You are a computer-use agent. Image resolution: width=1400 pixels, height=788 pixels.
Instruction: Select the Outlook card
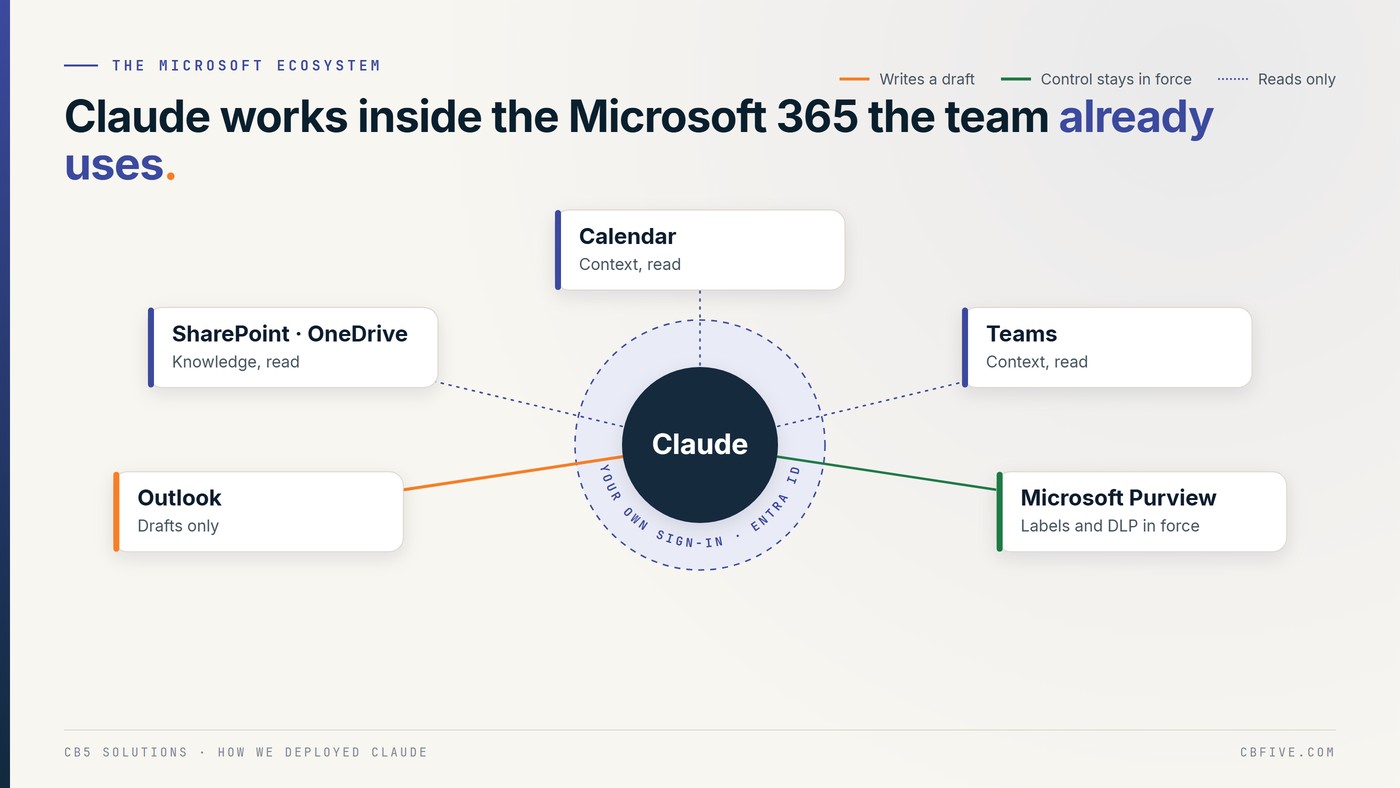pyautogui.click(x=258, y=511)
